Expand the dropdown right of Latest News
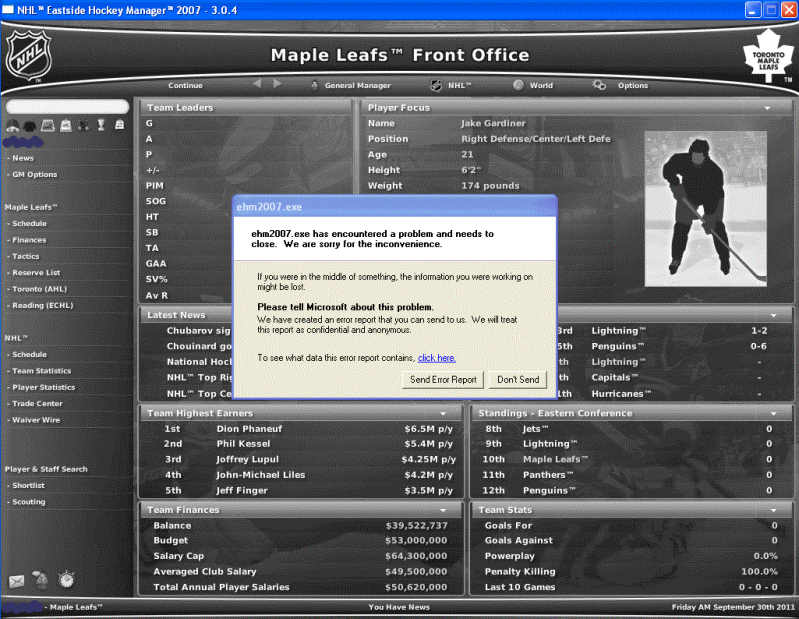 [x=774, y=315]
